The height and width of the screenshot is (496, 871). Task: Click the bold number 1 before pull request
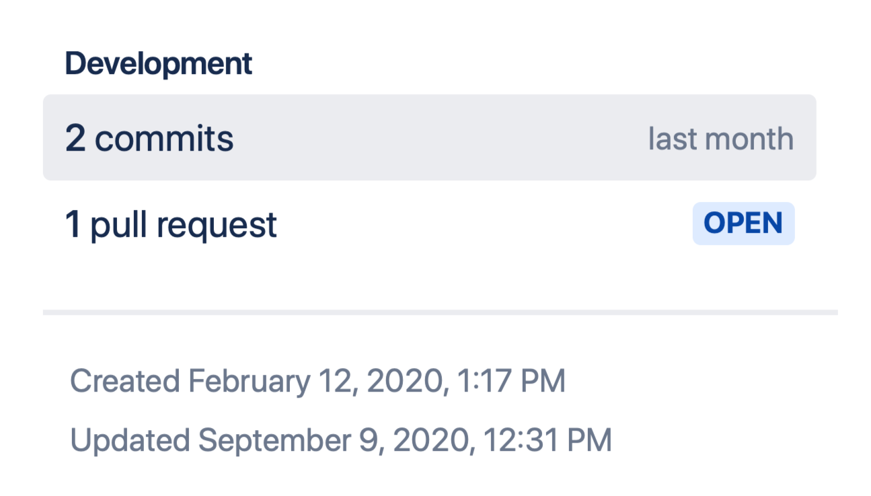[72, 224]
